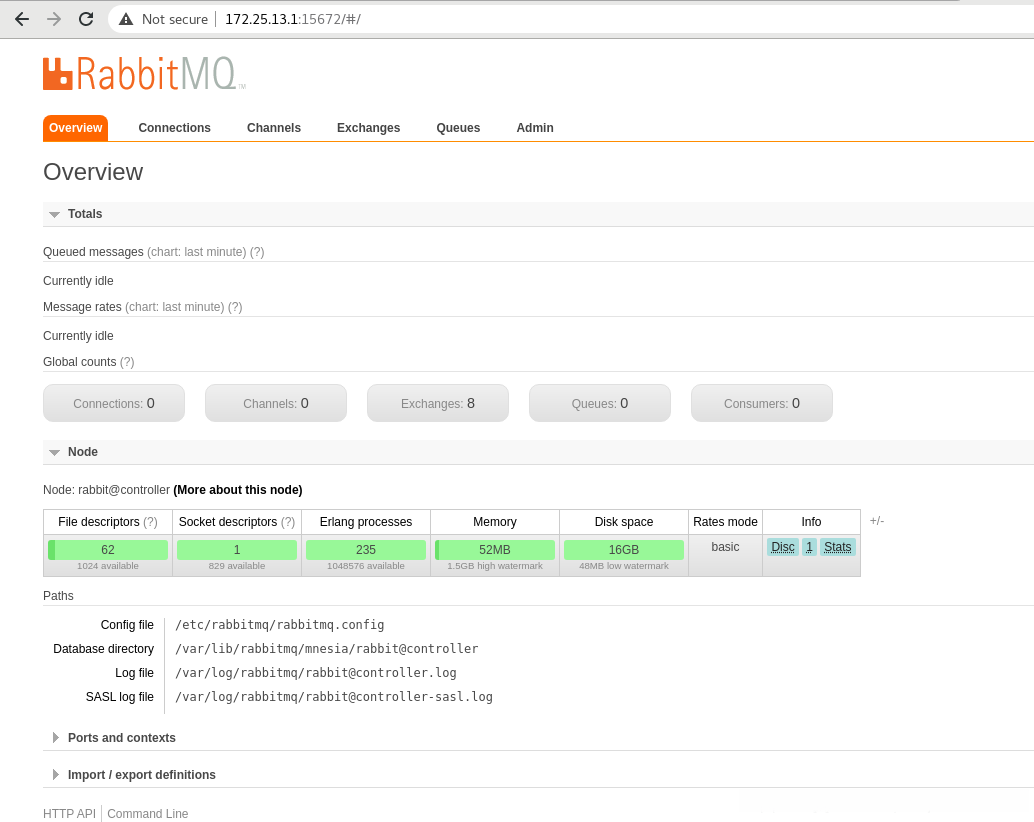The image size is (1034, 822).
Task: Open the Channels tab
Action: (274, 128)
